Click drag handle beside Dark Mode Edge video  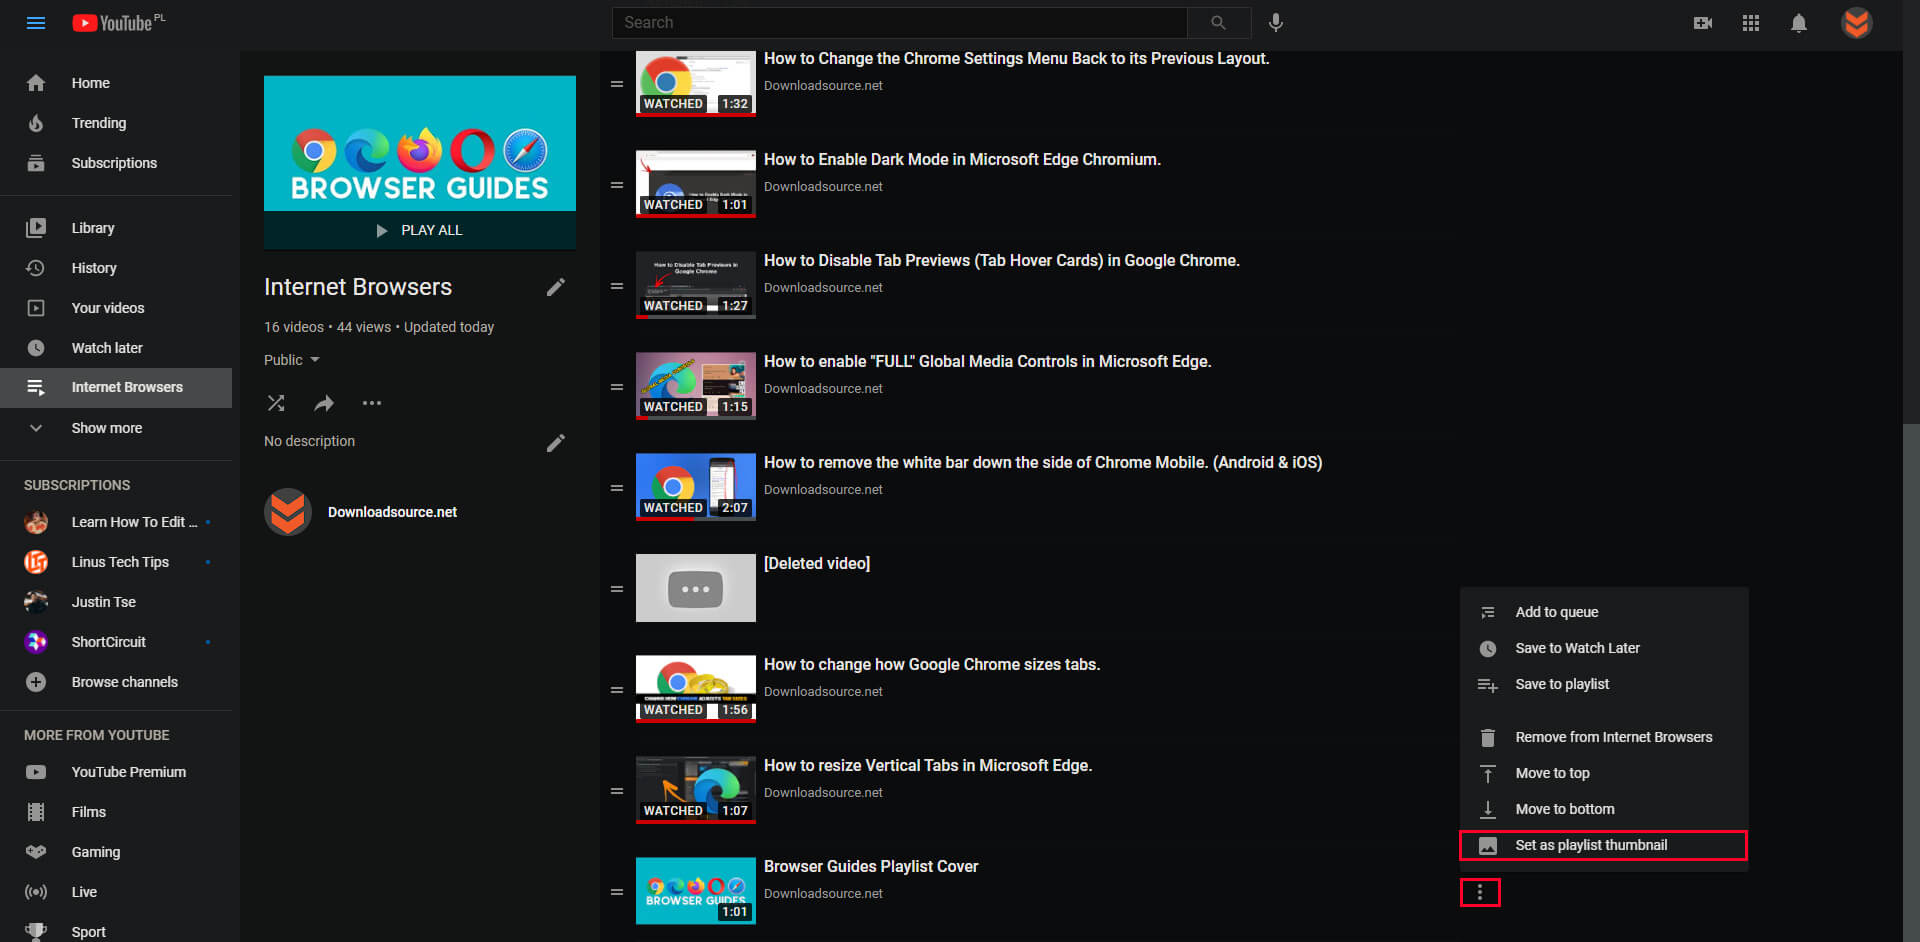tap(617, 185)
